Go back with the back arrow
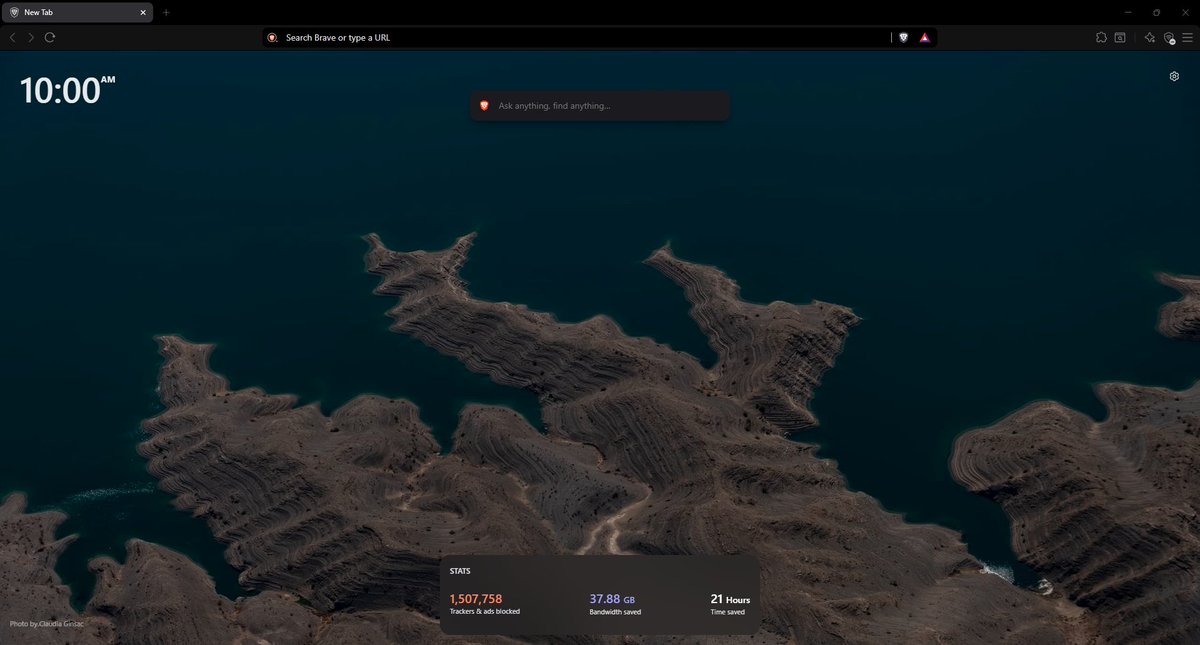The height and width of the screenshot is (645, 1200). pyautogui.click(x=12, y=37)
